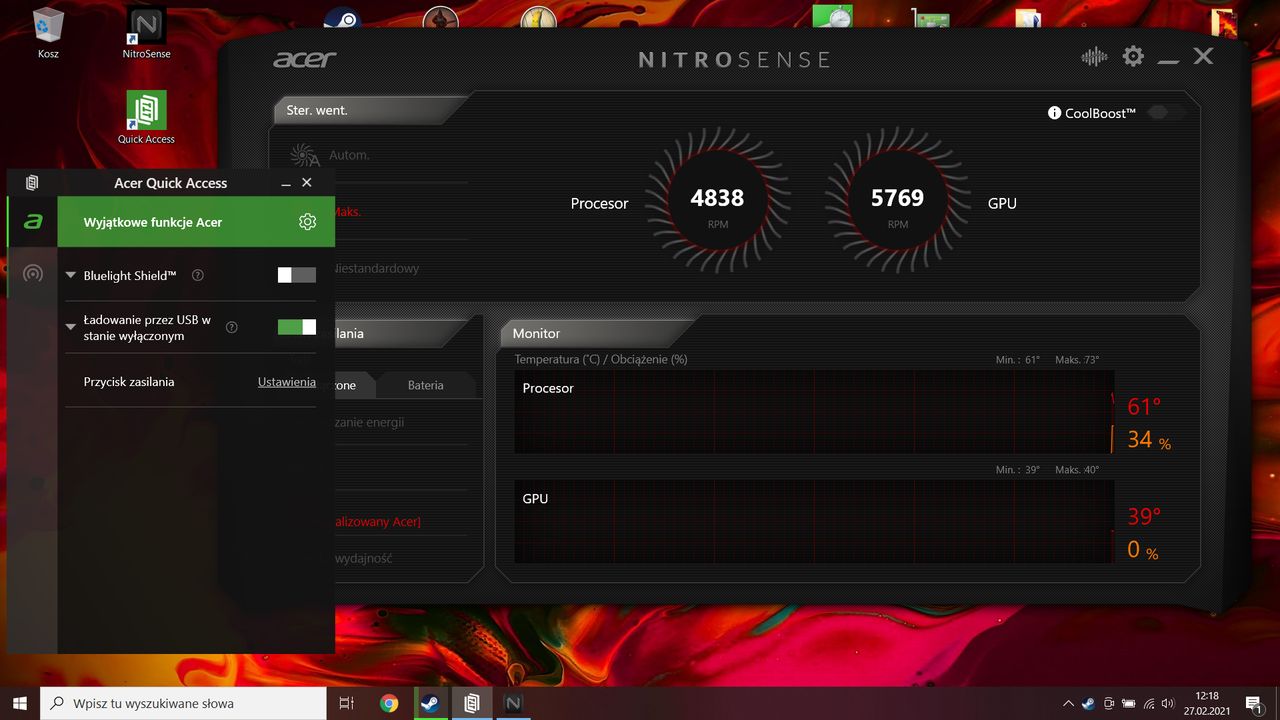This screenshot has width=1280, height=720.
Task: Click the NitroSense desktop shortcut
Action: click(146, 34)
